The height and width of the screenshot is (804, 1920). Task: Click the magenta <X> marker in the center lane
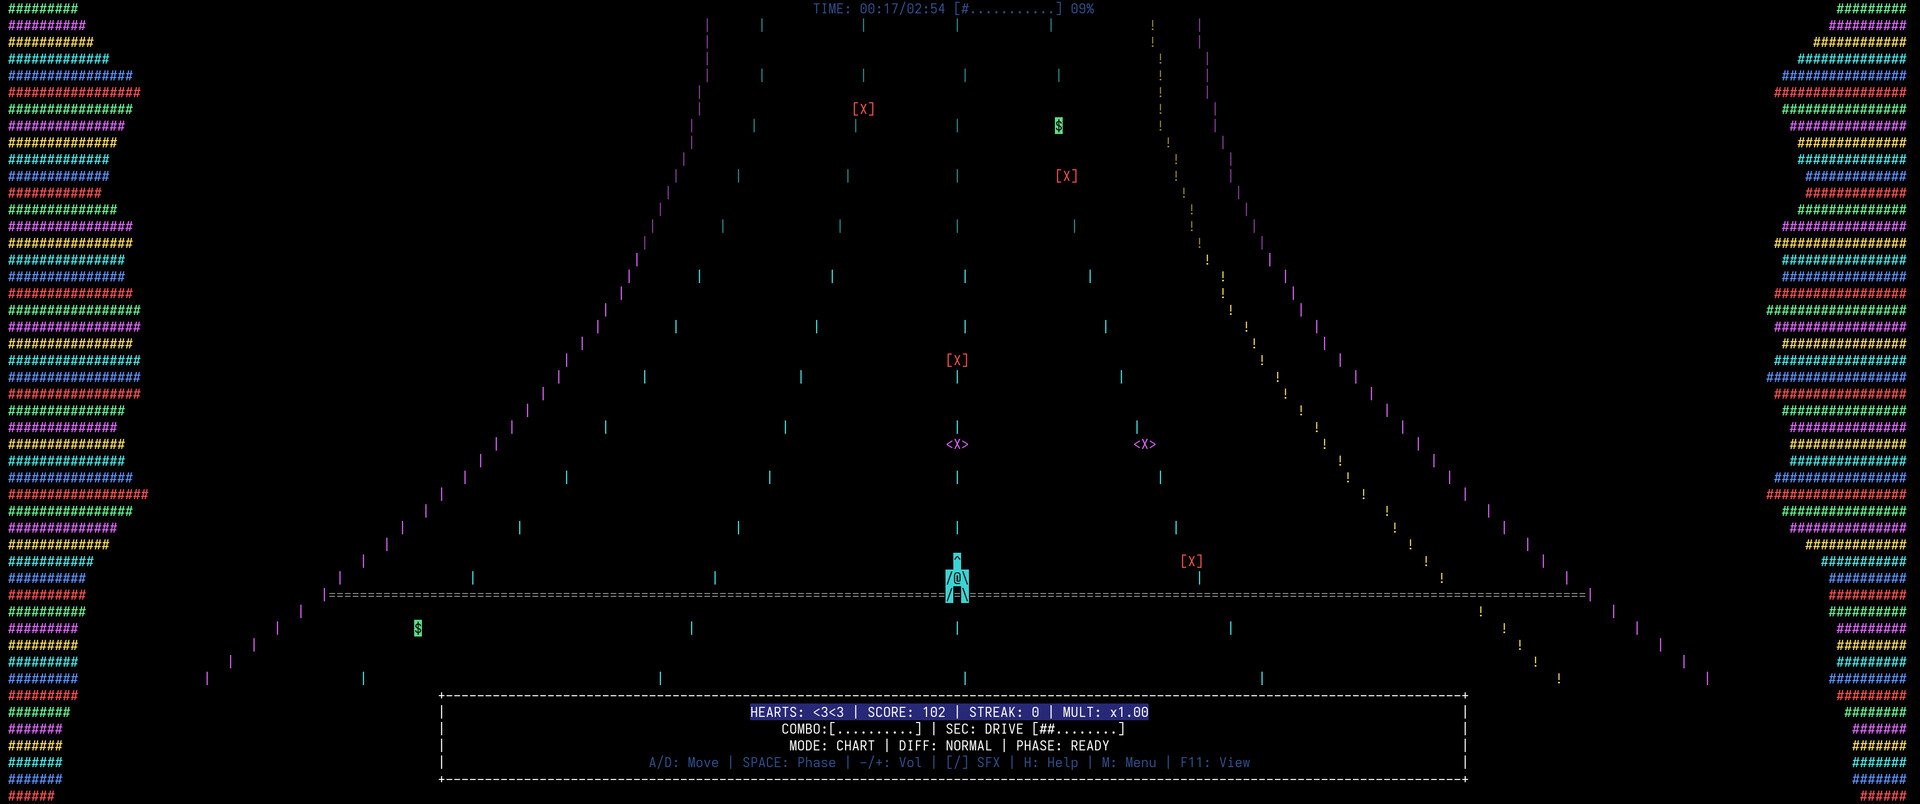(957, 444)
